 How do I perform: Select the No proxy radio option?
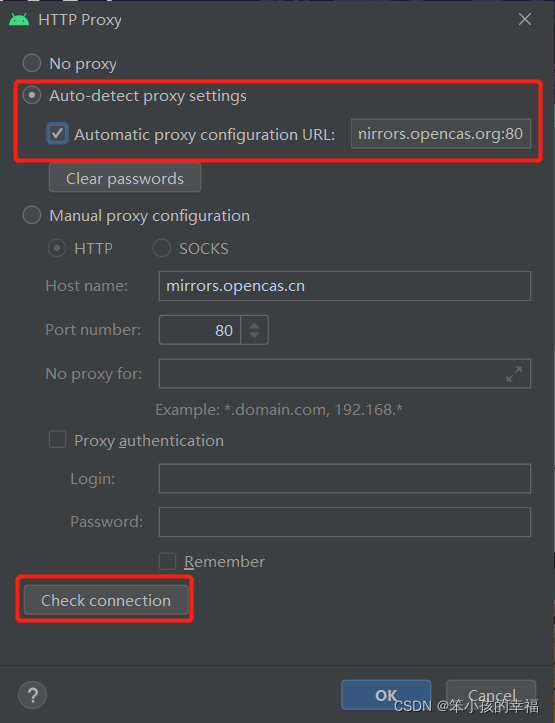tap(32, 63)
